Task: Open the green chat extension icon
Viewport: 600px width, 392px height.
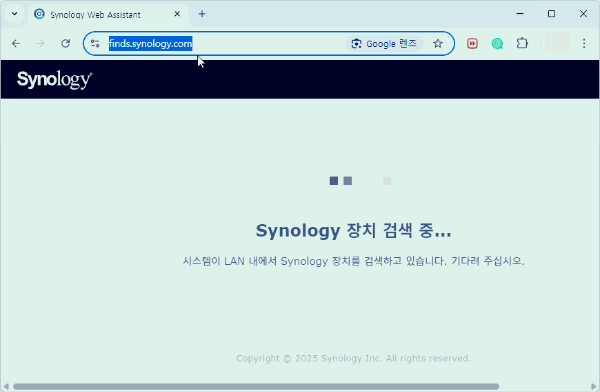Action: click(497, 44)
